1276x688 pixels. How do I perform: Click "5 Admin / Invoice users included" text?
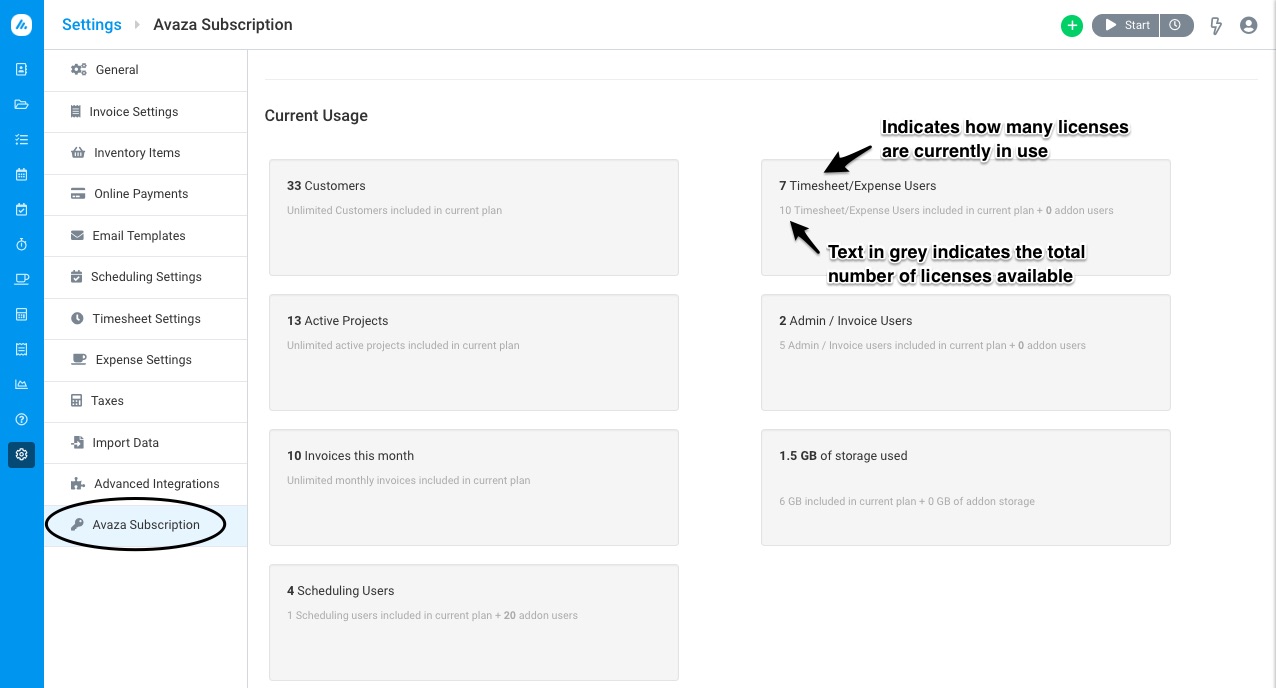click(x=932, y=346)
